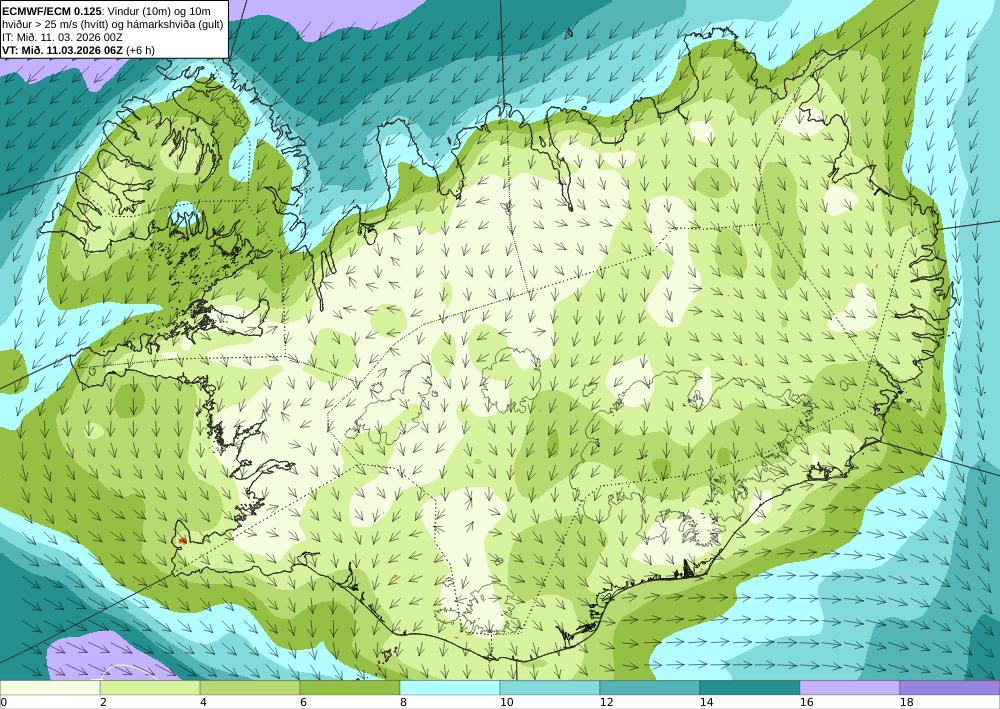Click the 12–14 m/s teal legend swatch
This screenshot has height=709, width=1000.
click(649, 687)
